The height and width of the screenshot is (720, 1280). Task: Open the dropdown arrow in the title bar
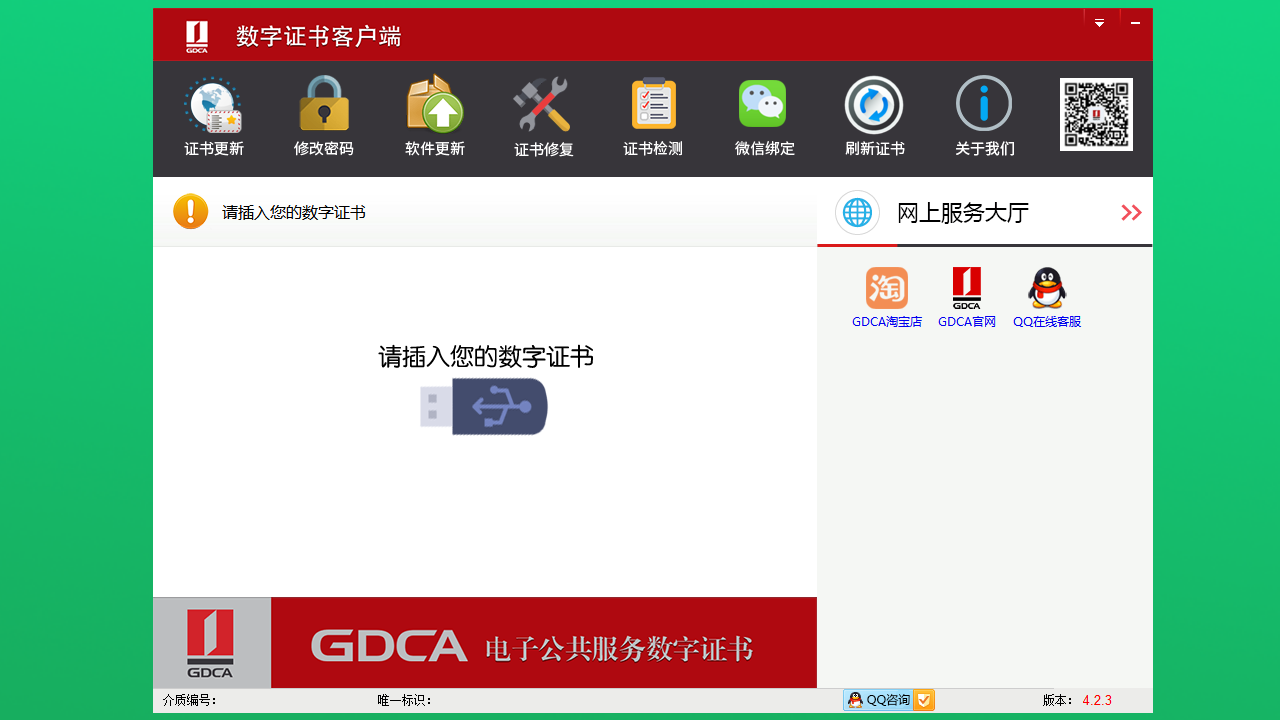click(1100, 21)
